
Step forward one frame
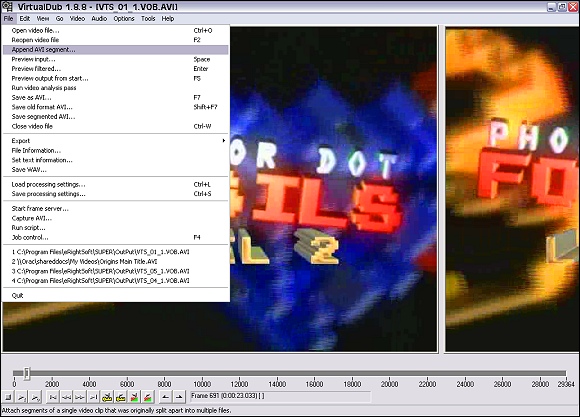tap(80, 397)
